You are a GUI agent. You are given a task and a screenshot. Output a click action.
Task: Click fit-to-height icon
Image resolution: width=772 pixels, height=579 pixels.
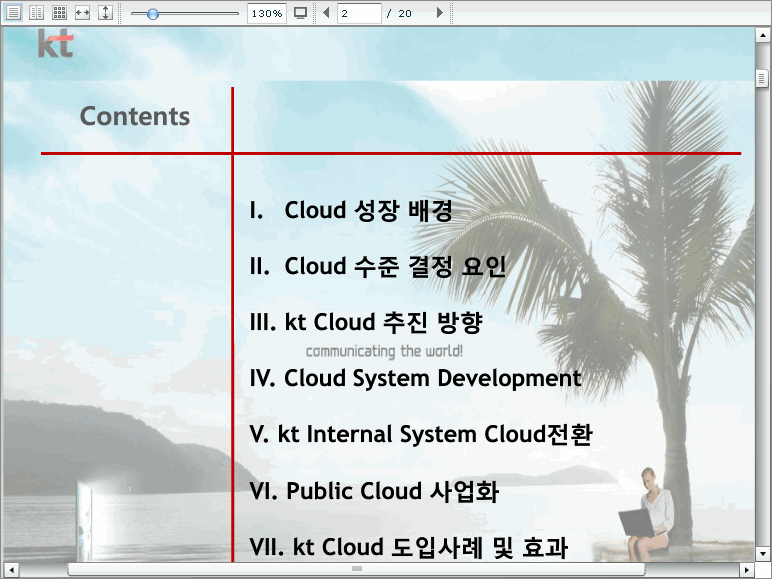pos(105,13)
